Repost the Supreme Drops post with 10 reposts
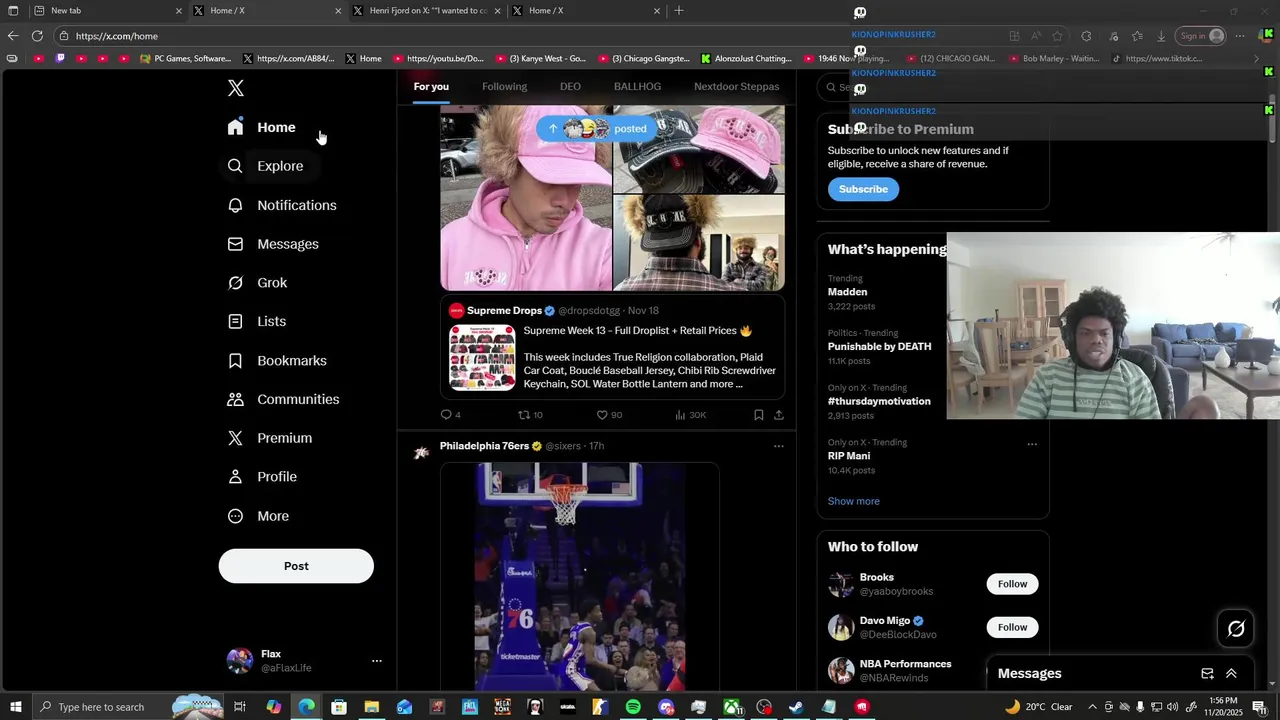Image resolution: width=1280 pixels, height=720 pixels. tap(530, 415)
